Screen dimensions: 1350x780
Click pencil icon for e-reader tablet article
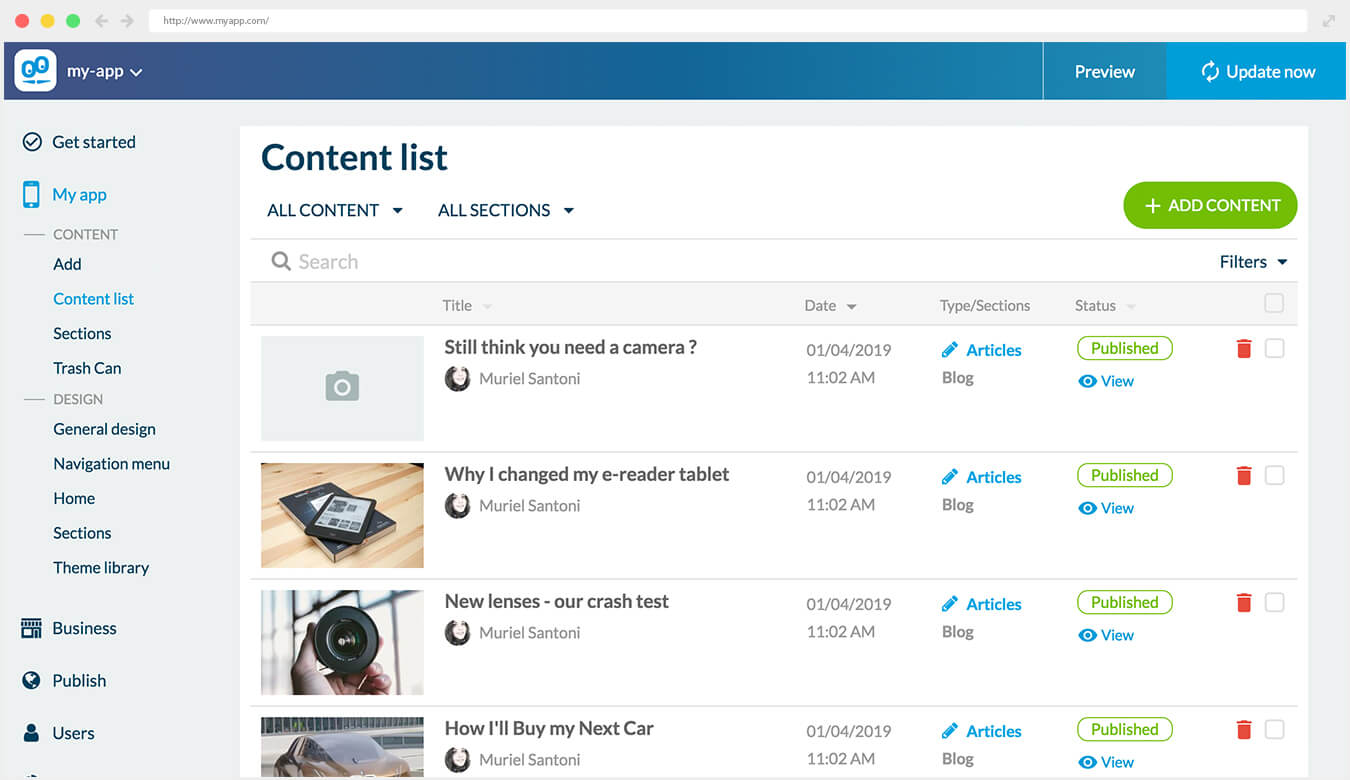tap(950, 477)
